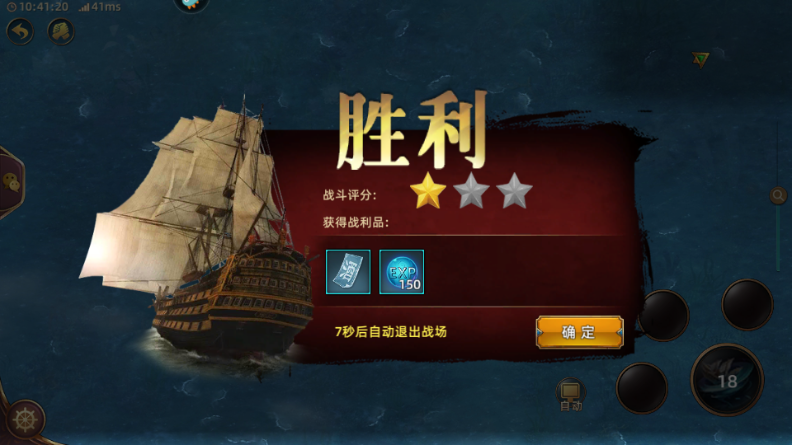Click the green triangle navigation marker

pyautogui.click(x=701, y=60)
